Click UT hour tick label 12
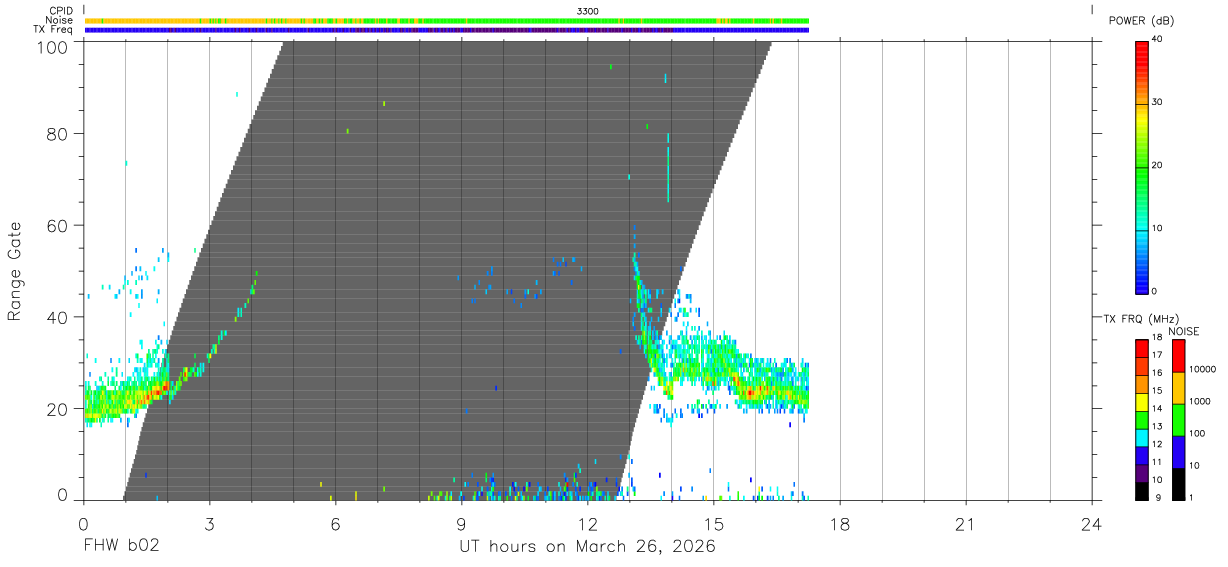1228x567 pixels. pos(587,523)
